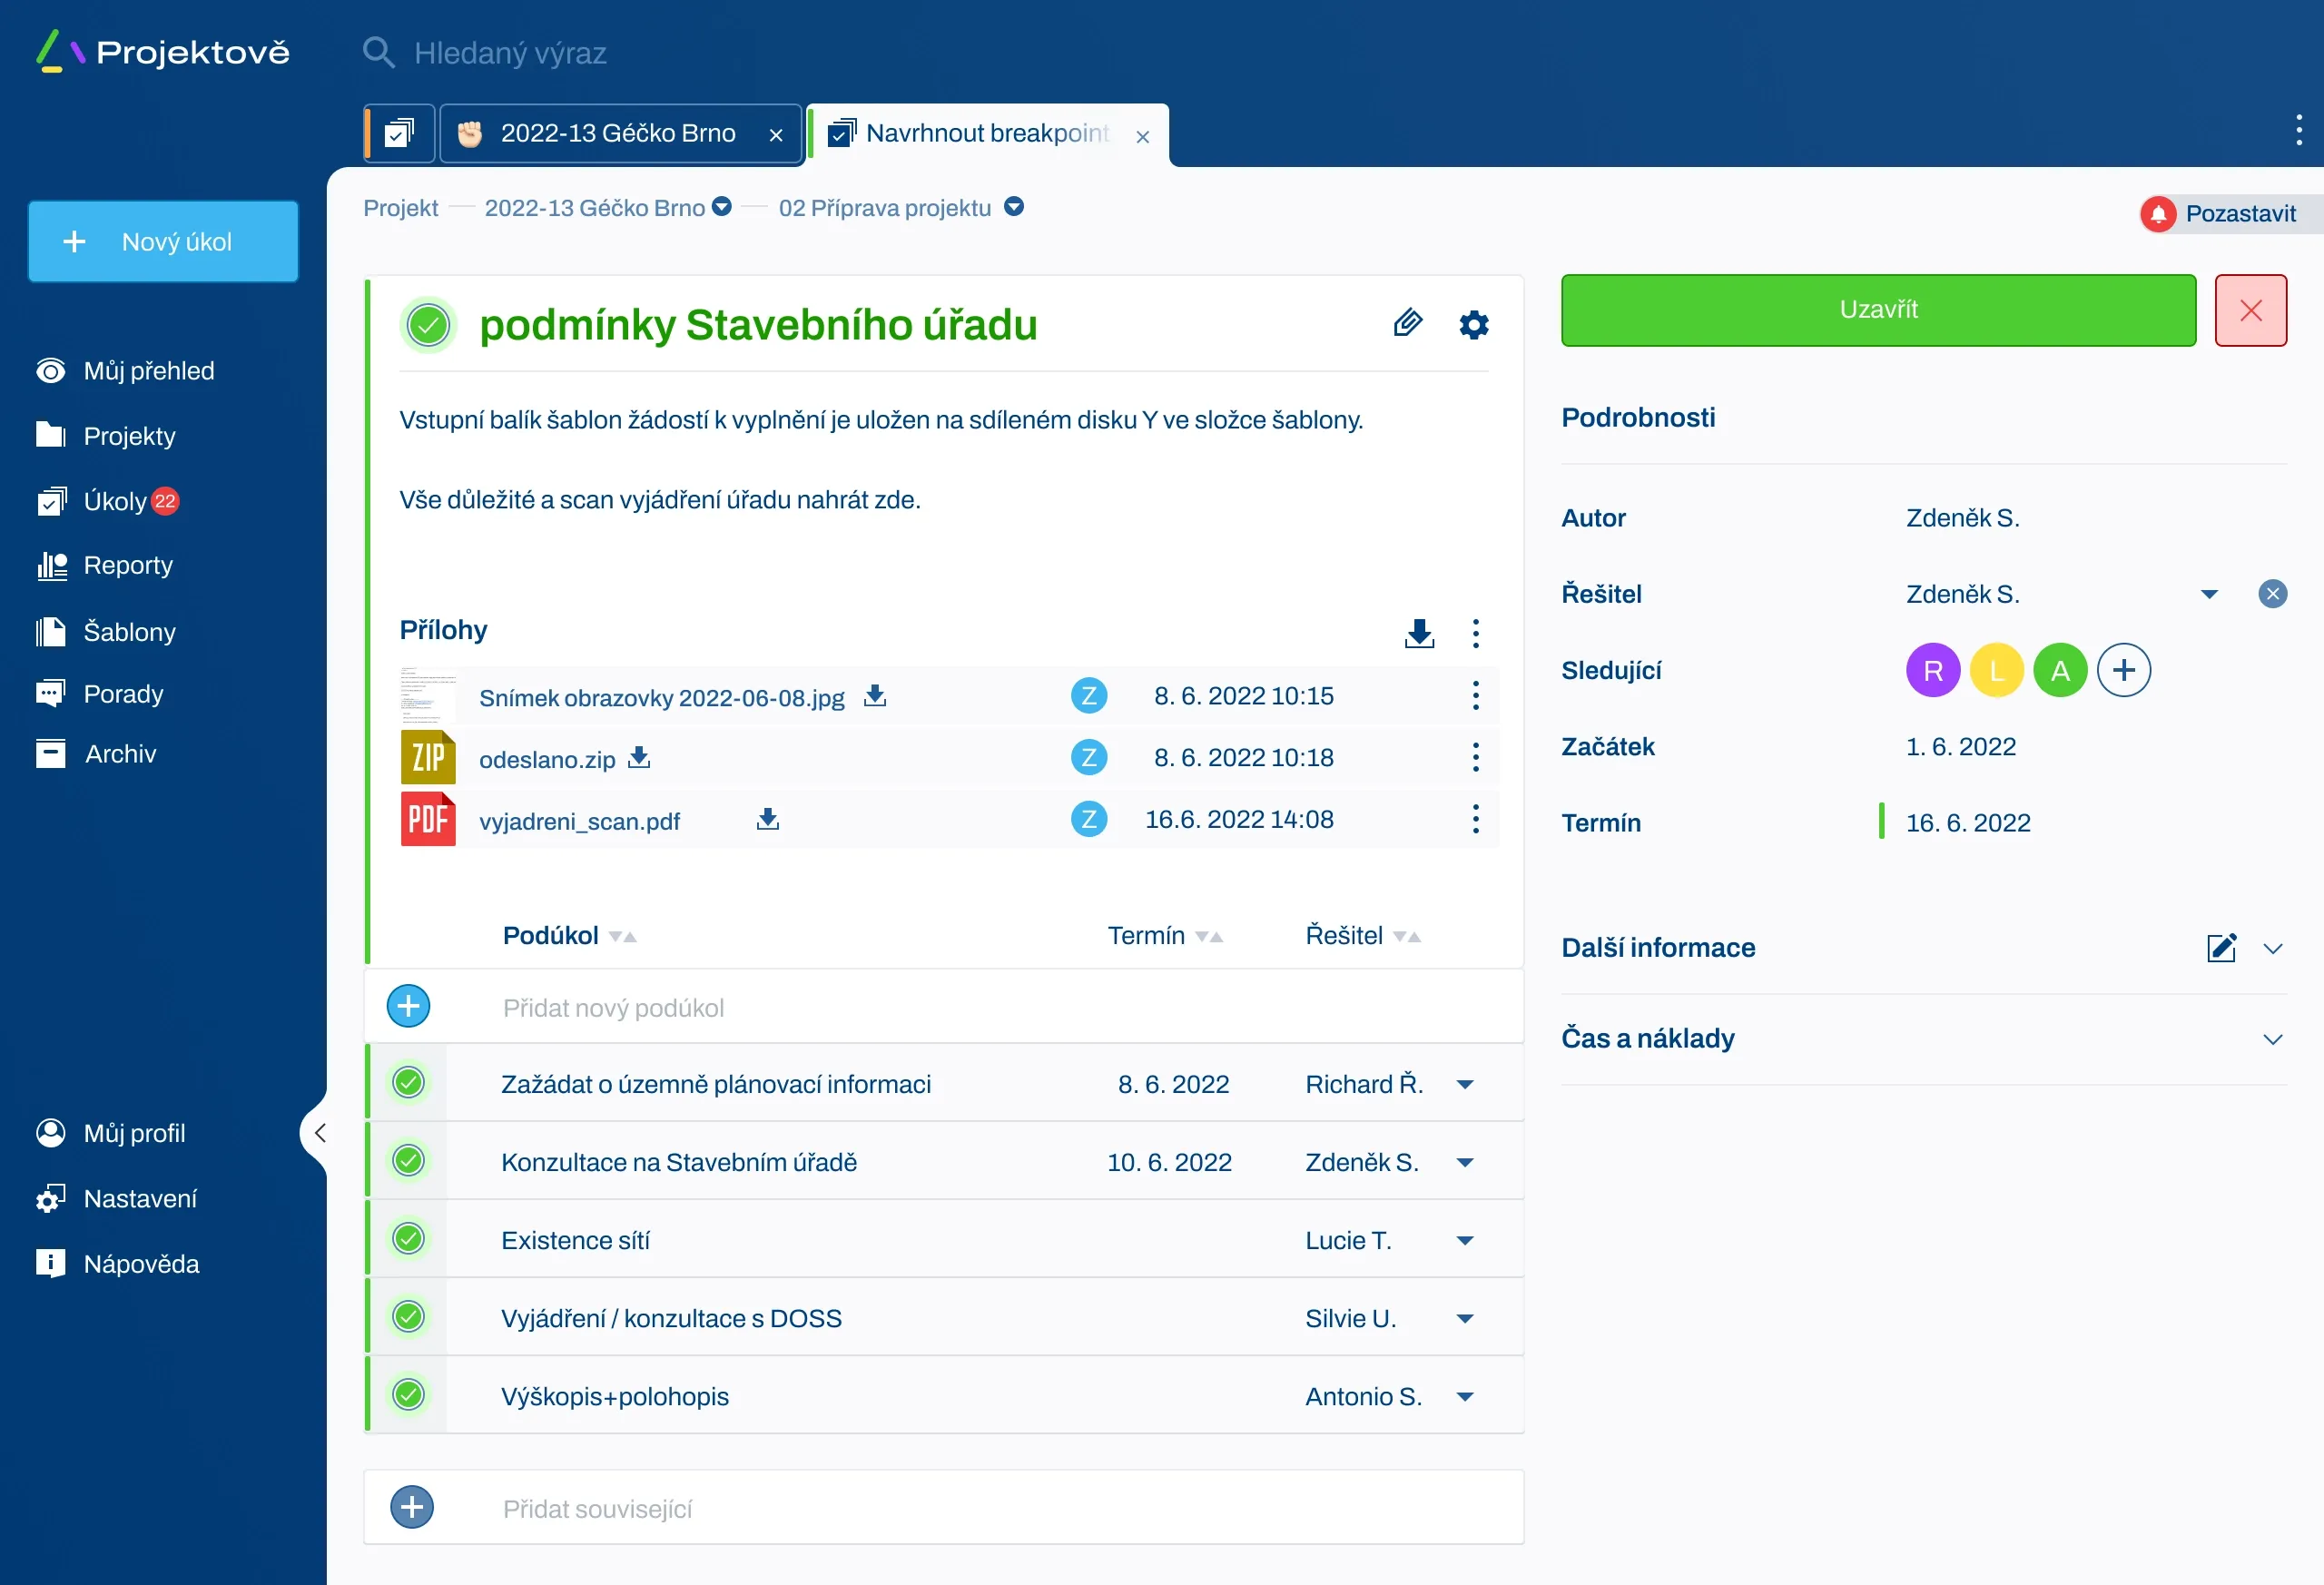Open the řešitel dropdown for Richard Ř.

click(1465, 1084)
